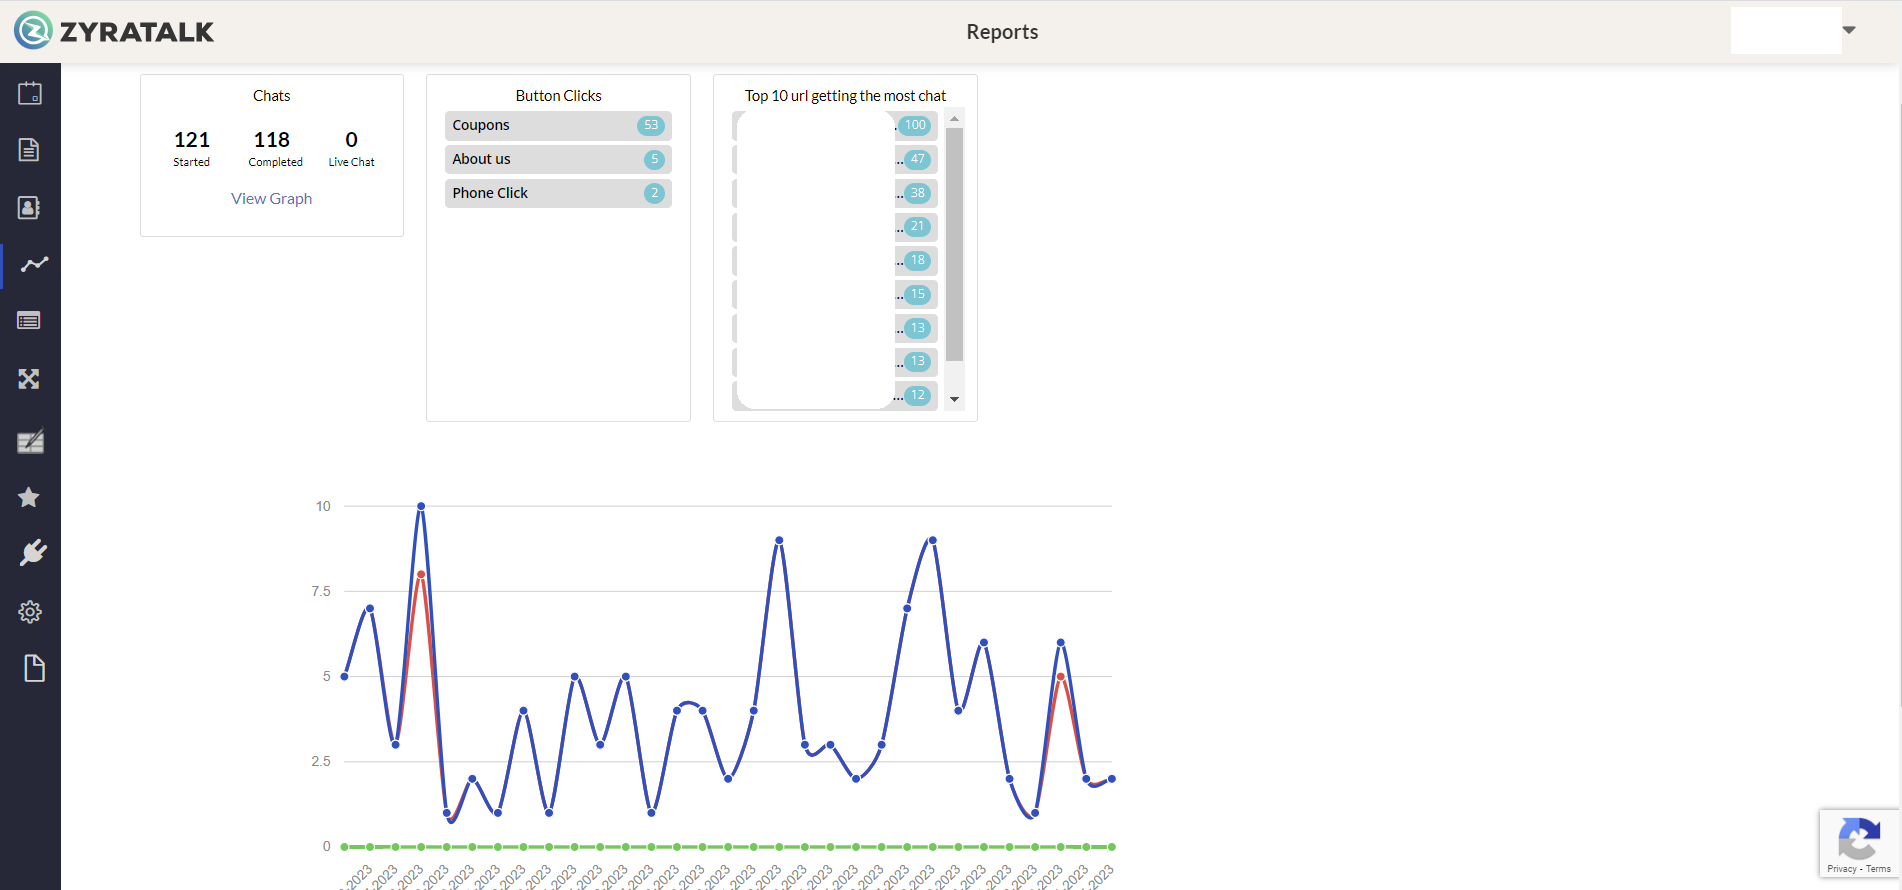Click the chart peak point at 10

tap(421, 506)
